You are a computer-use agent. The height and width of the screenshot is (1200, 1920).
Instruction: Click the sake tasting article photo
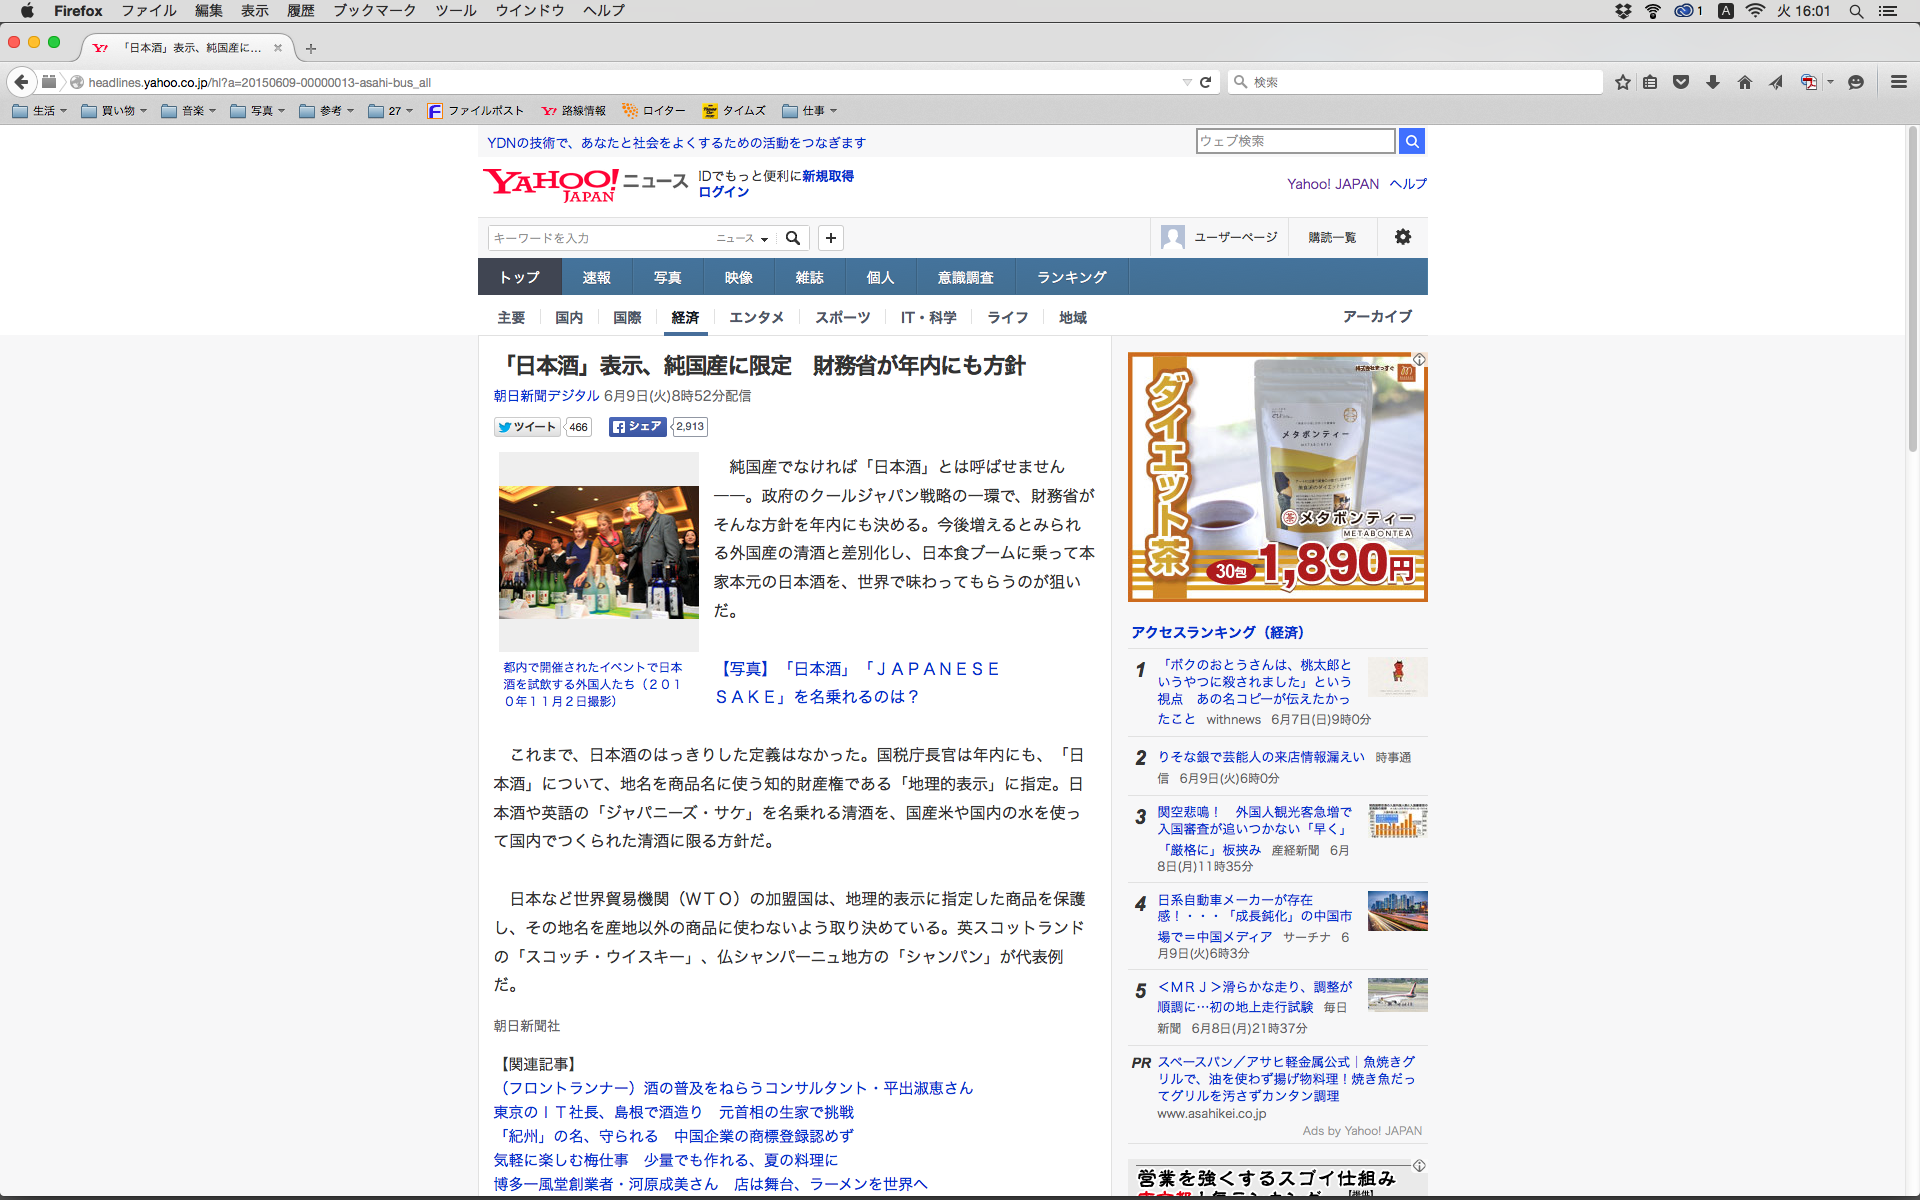point(598,552)
